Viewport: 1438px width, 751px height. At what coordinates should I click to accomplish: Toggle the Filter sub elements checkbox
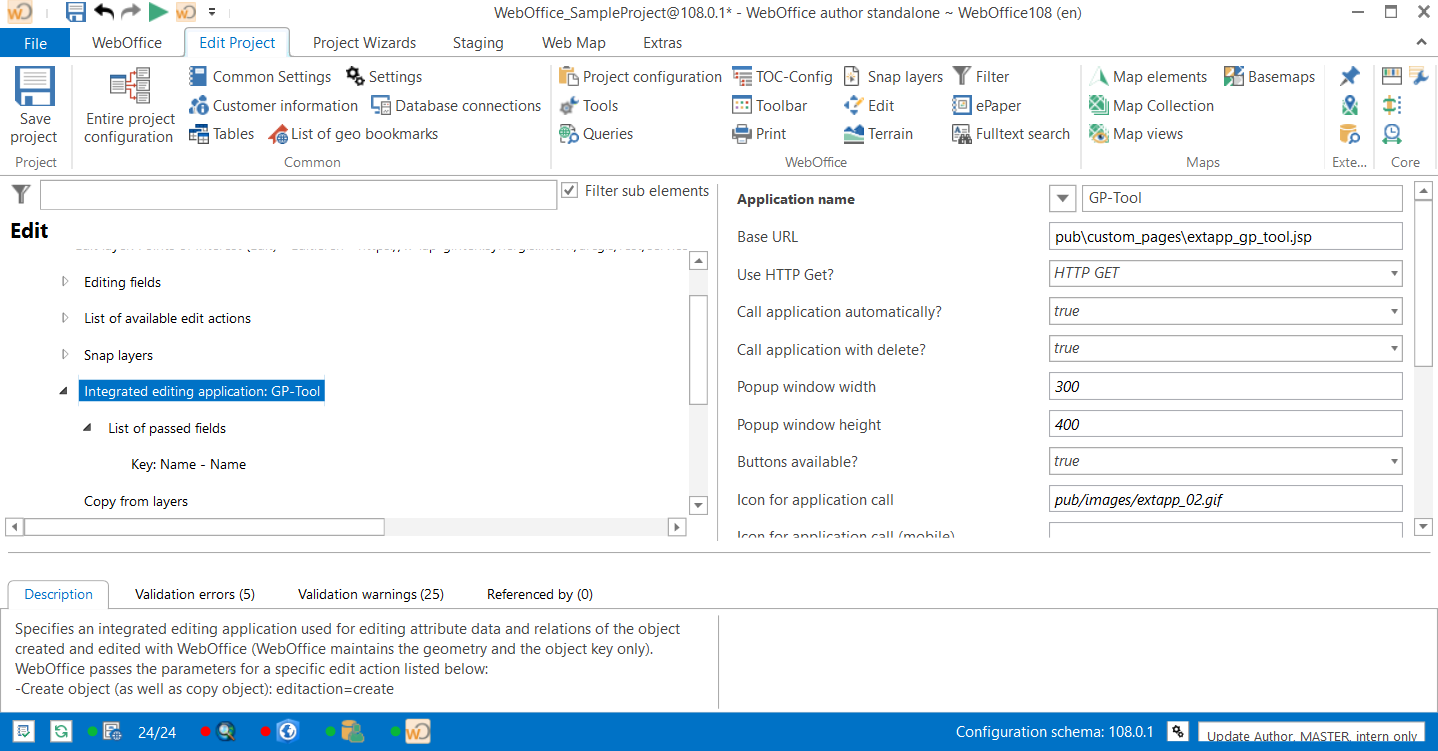(570, 190)
